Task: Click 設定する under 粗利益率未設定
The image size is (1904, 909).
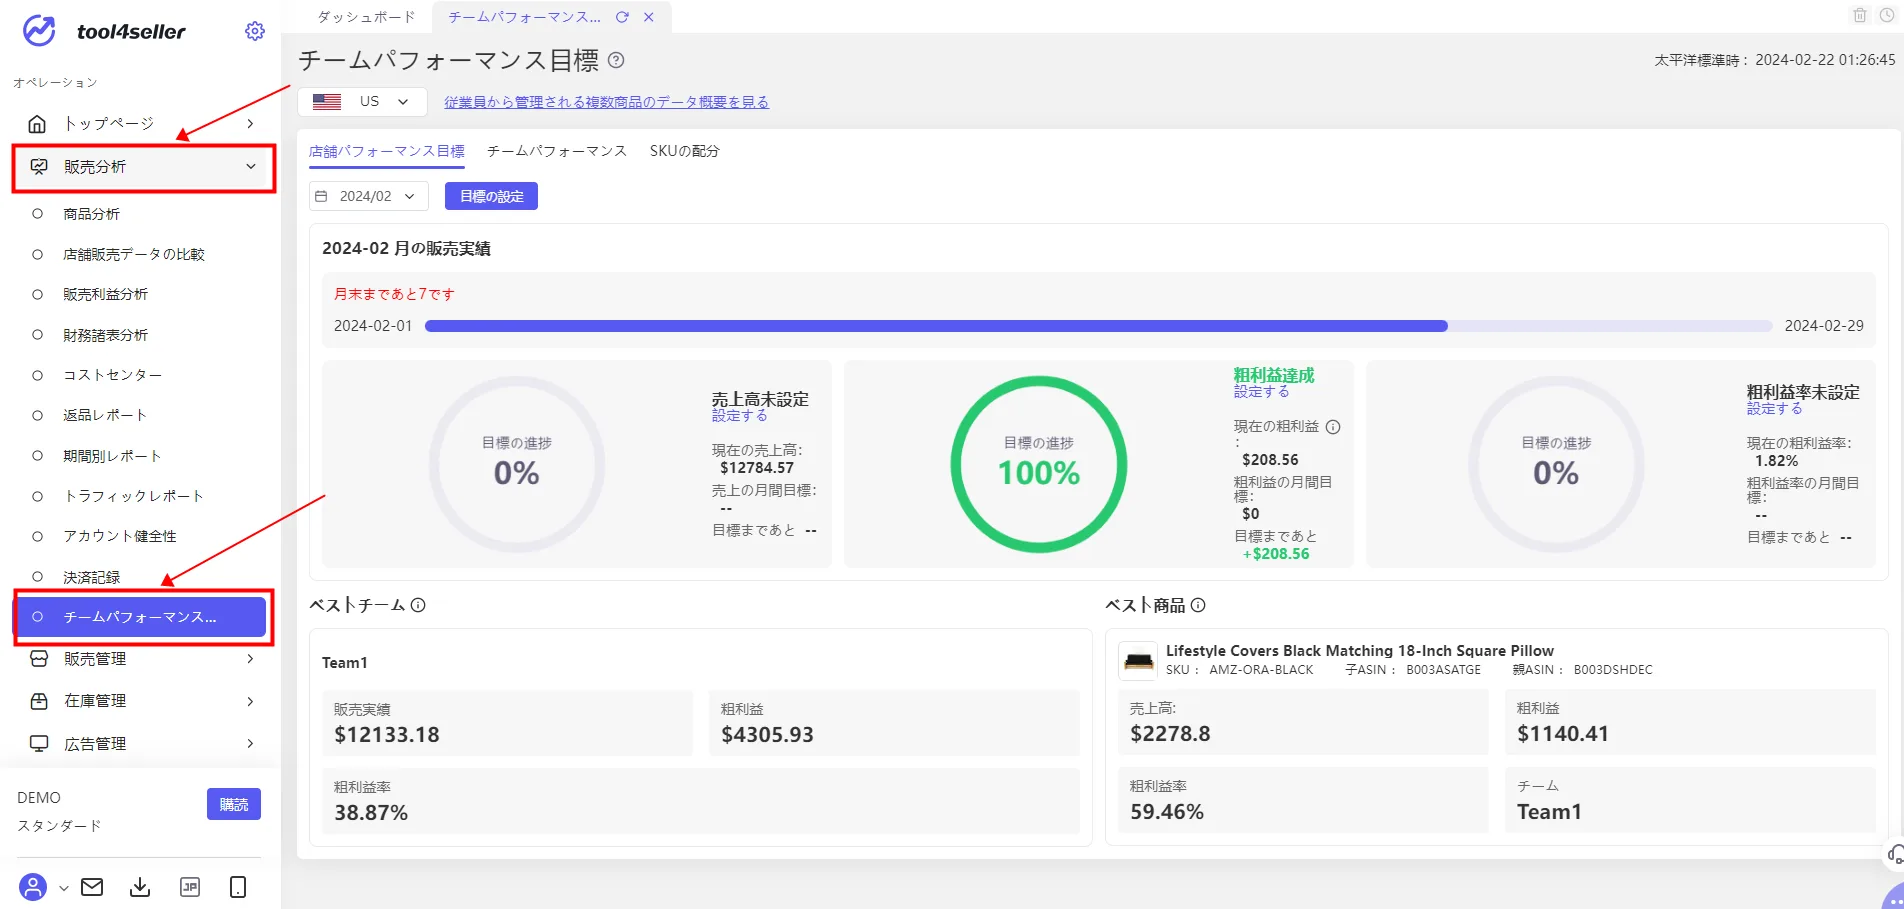Action: (1775, 409)
